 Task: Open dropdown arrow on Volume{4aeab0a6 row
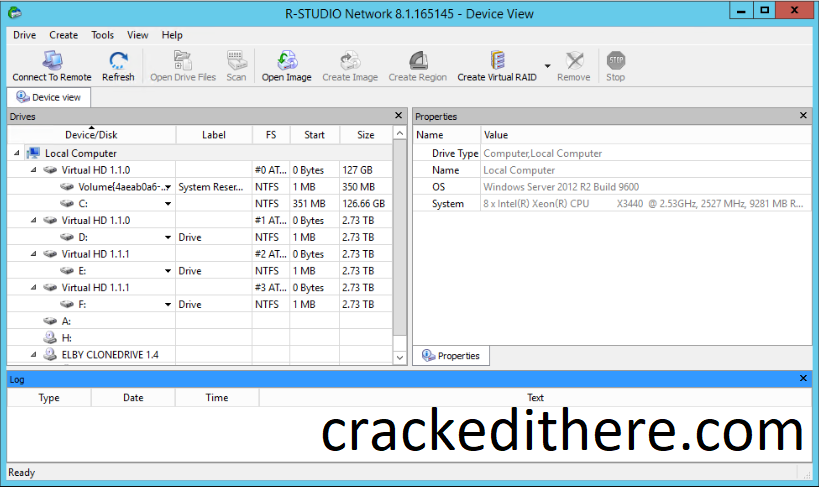(x=168, y=187)
